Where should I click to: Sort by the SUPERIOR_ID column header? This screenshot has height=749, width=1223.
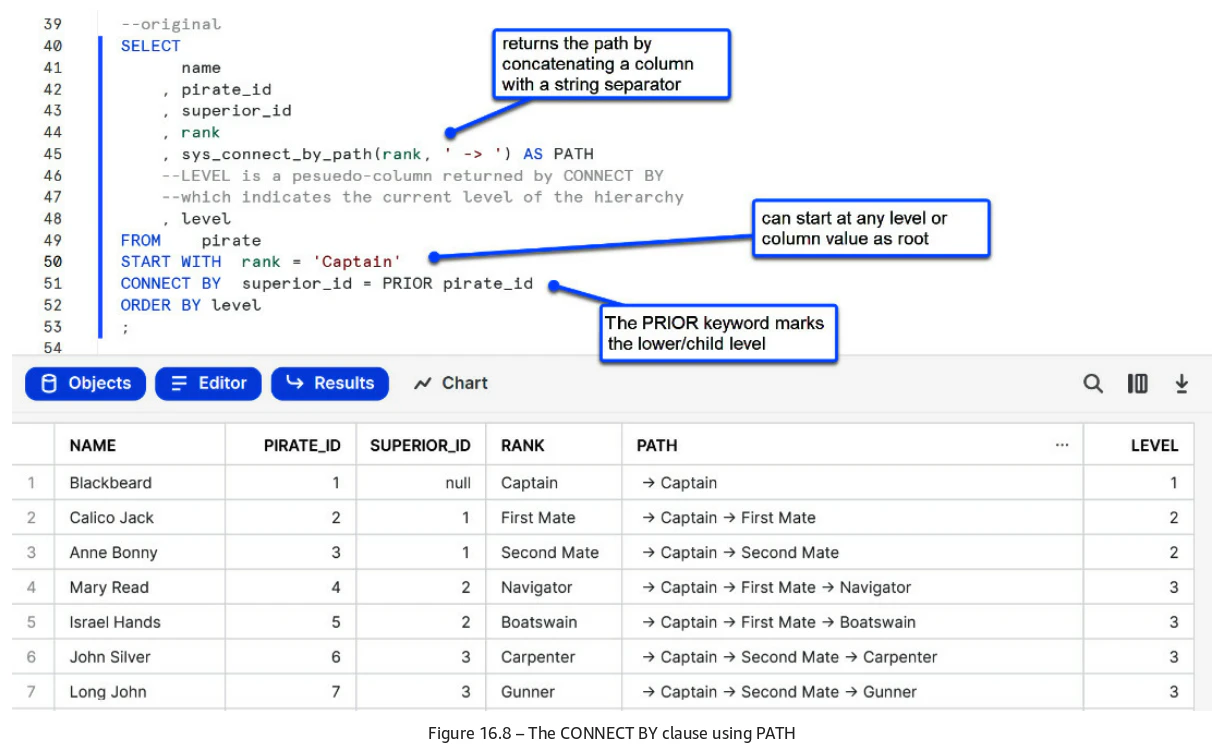[x=420, y=446]
